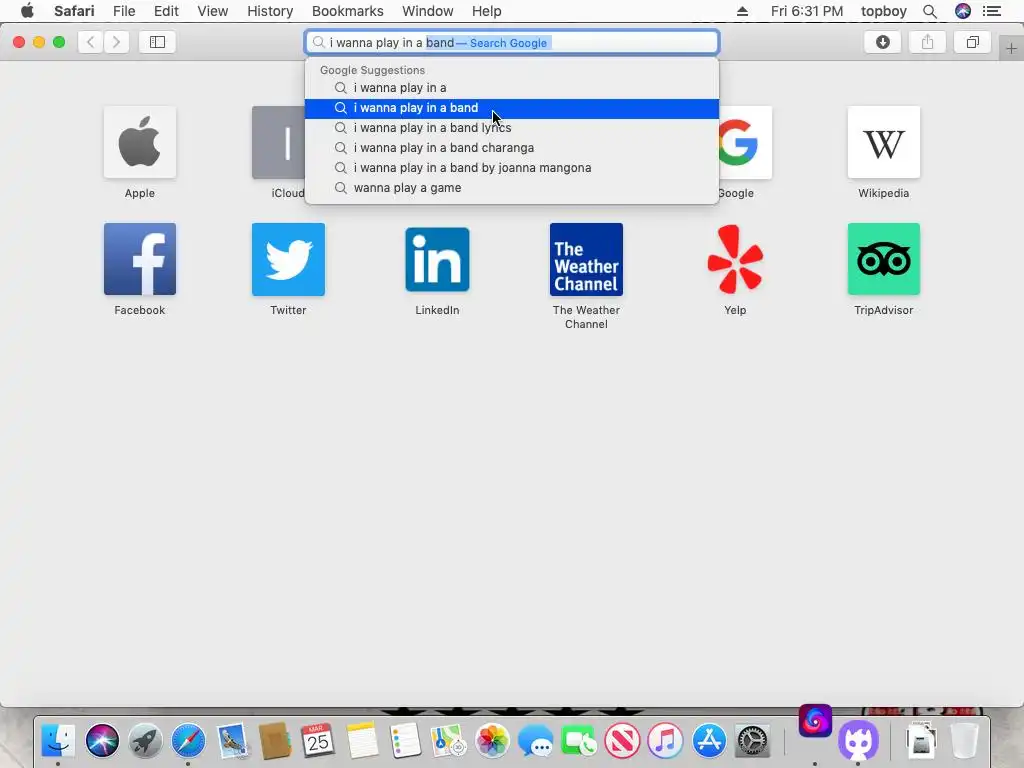Click the purple cat-face app in Dock
The height and width of the screenshot is (768, 1024).
pos(858,741)
